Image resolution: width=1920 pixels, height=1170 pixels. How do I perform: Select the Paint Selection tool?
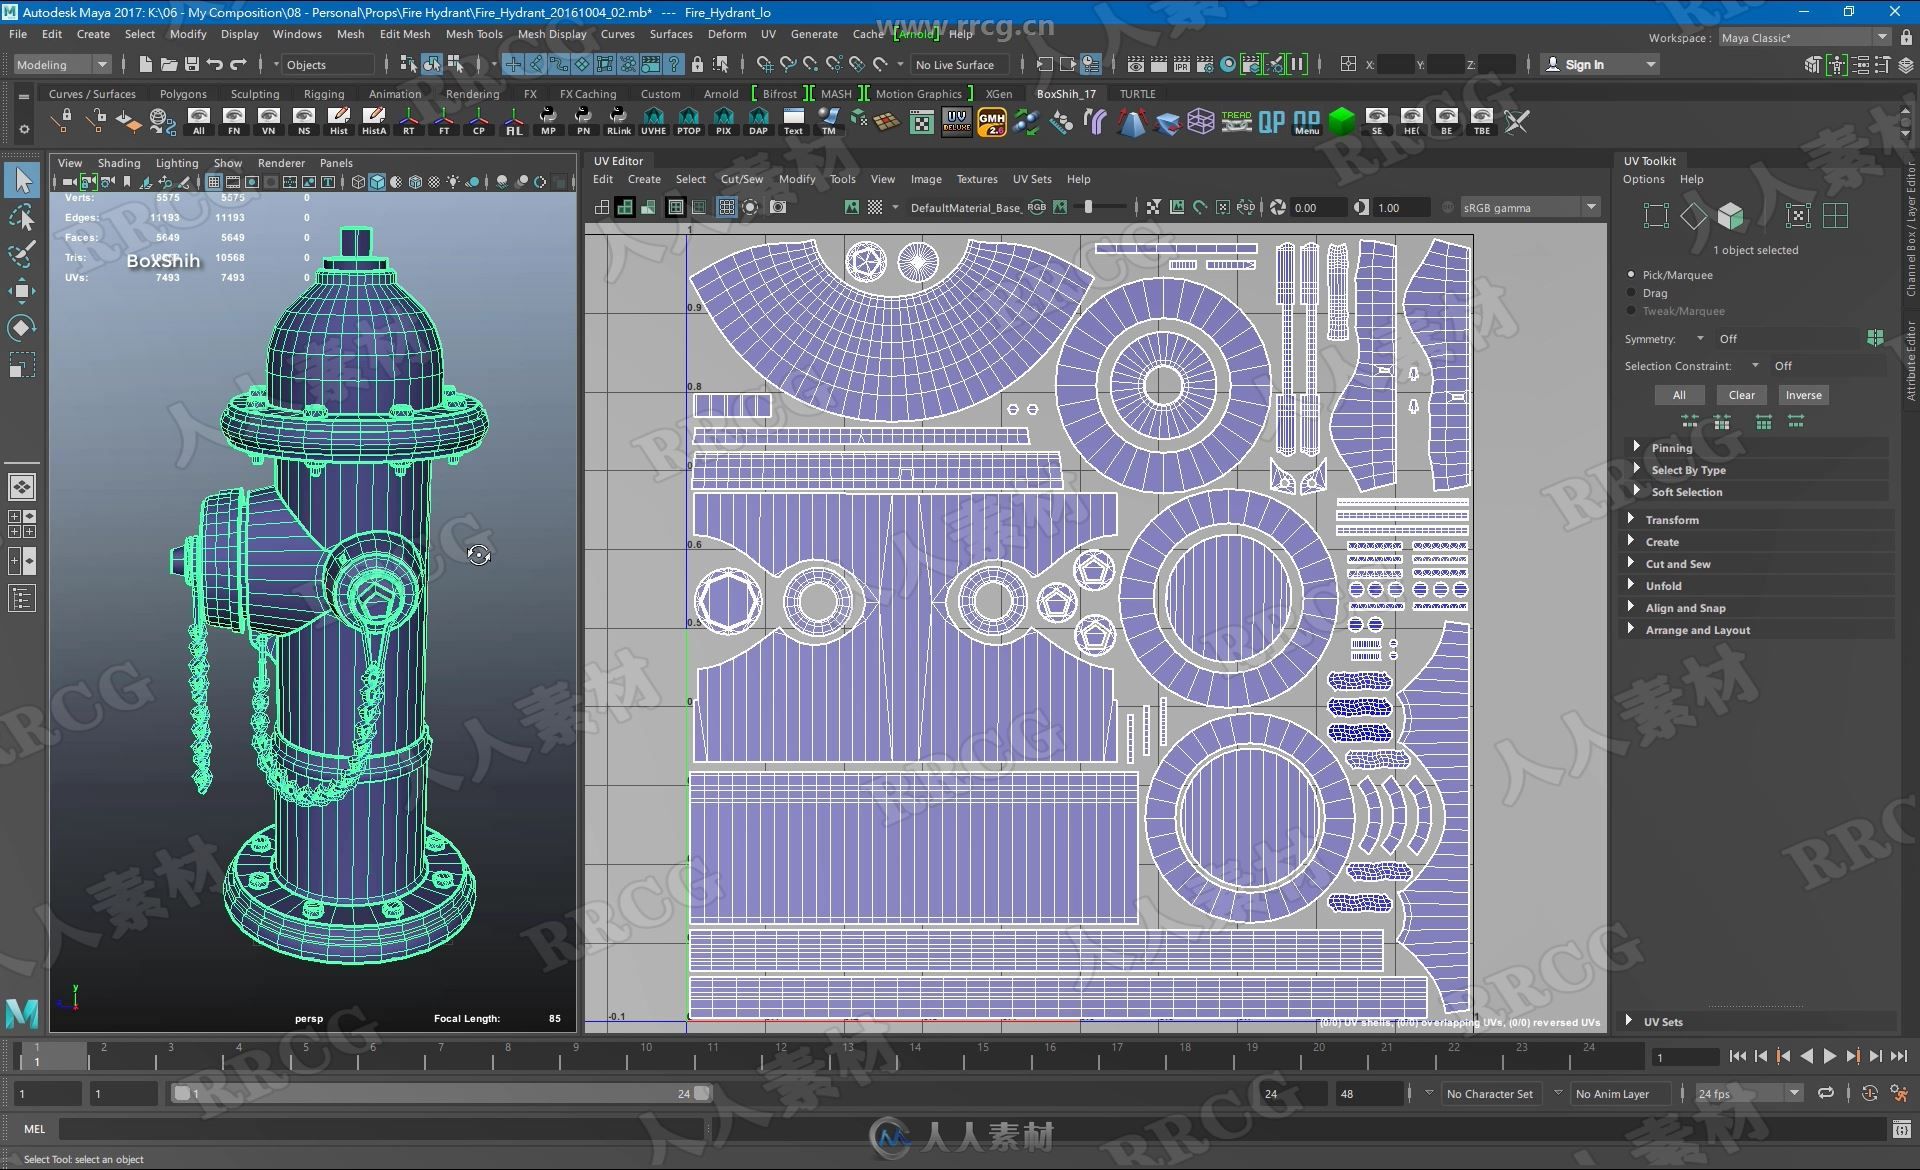(x=22, y=254)
